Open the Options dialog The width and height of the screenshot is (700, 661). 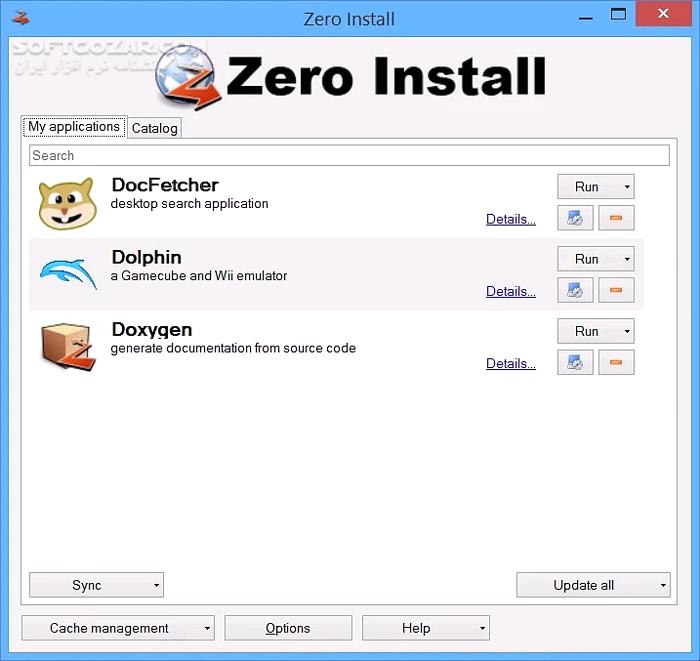coord(288,628)
